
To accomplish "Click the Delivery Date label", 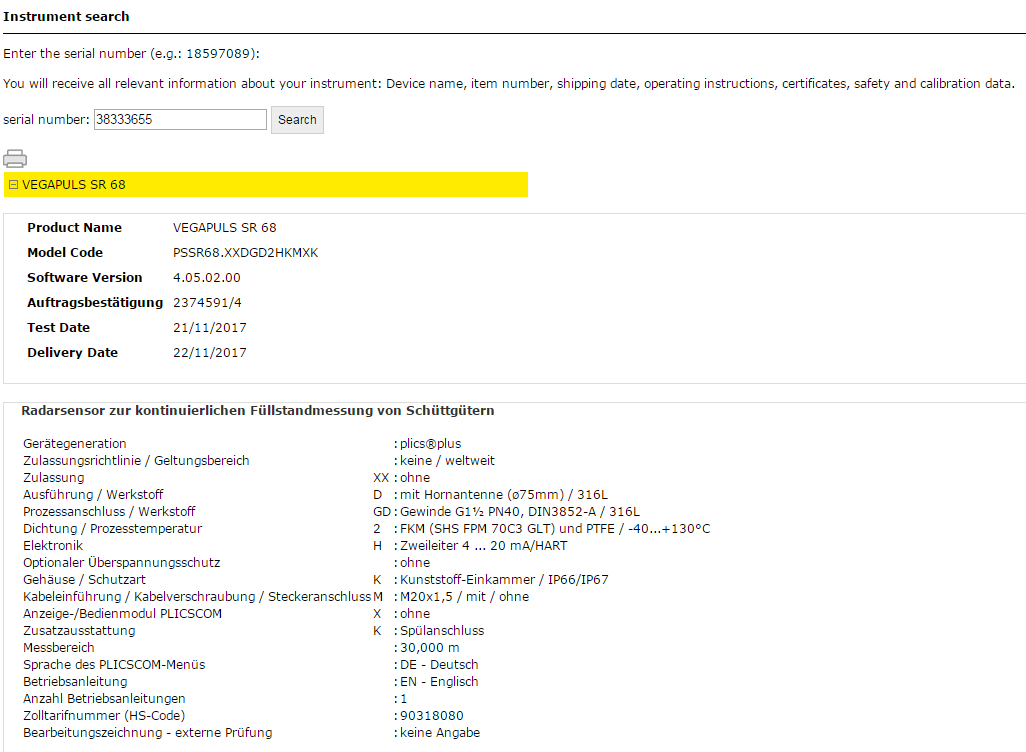I will [73, 352].
